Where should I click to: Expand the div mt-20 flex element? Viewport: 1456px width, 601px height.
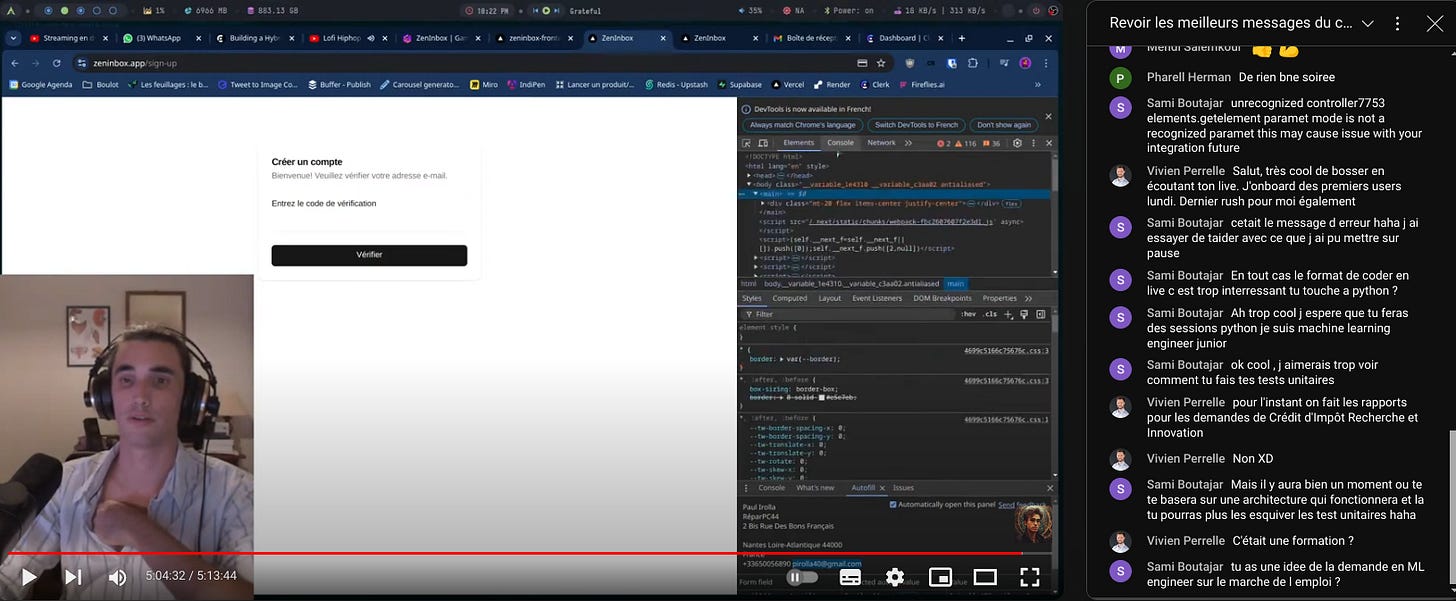point(762,203)
